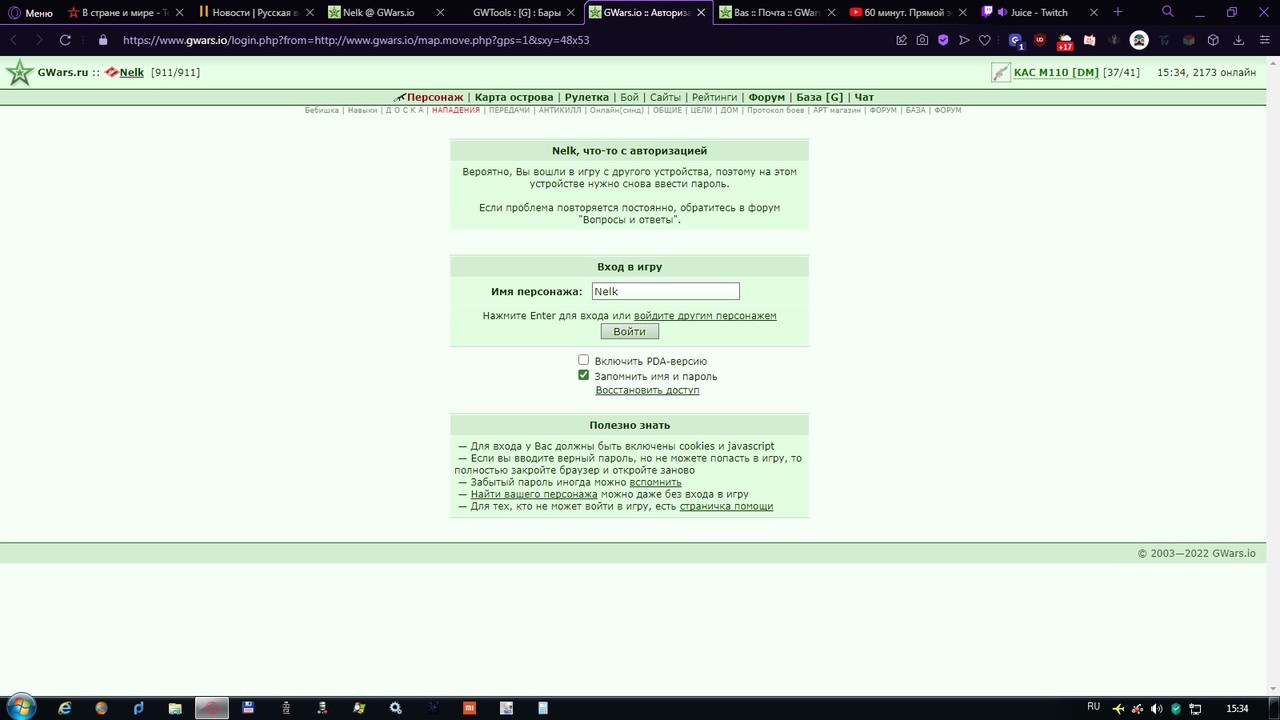This screenshot has height=720, width=1280.
Task: Open the Windows Start button
Action: [19, 708]
